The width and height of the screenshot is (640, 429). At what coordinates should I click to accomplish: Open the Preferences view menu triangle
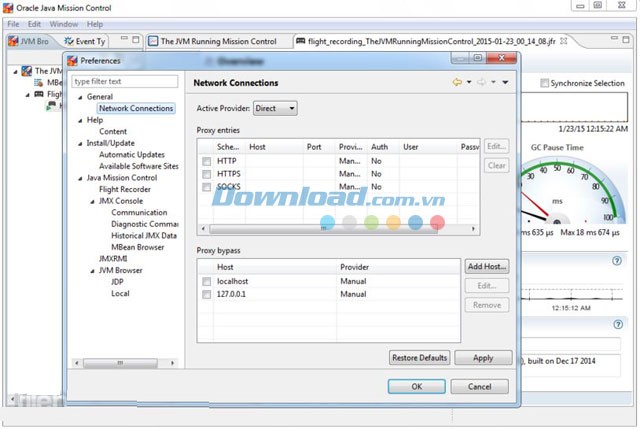[506, 82]
